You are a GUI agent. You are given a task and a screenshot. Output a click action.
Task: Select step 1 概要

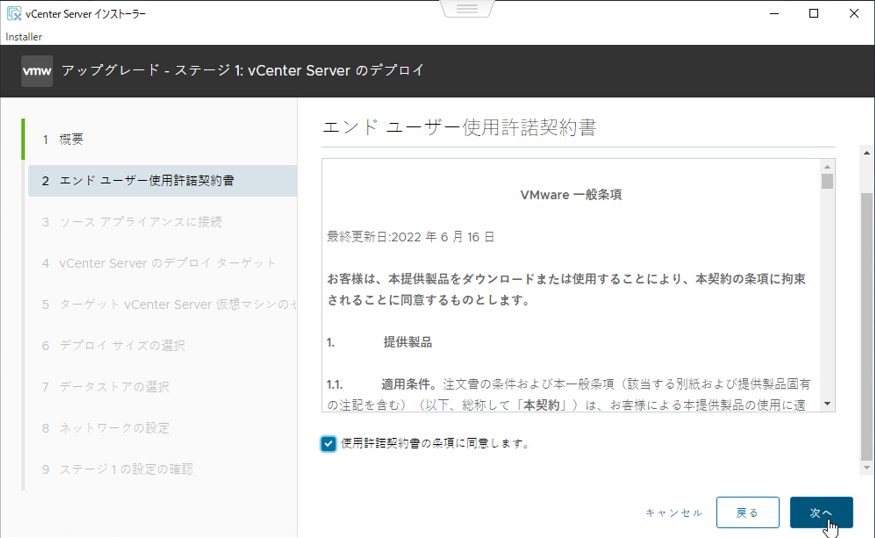pyautogui.click(x=162, y=140)
